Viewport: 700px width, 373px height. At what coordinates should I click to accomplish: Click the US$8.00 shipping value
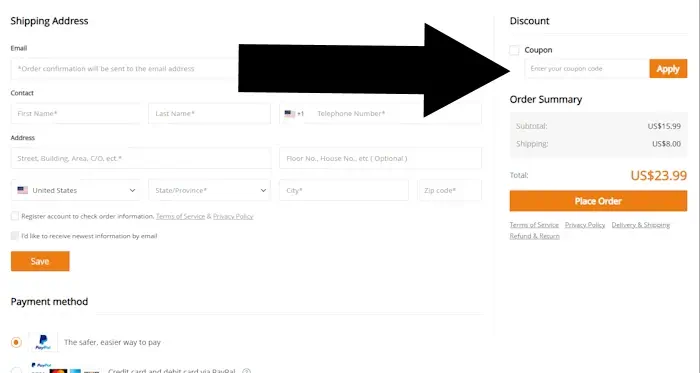coord(667,144)
